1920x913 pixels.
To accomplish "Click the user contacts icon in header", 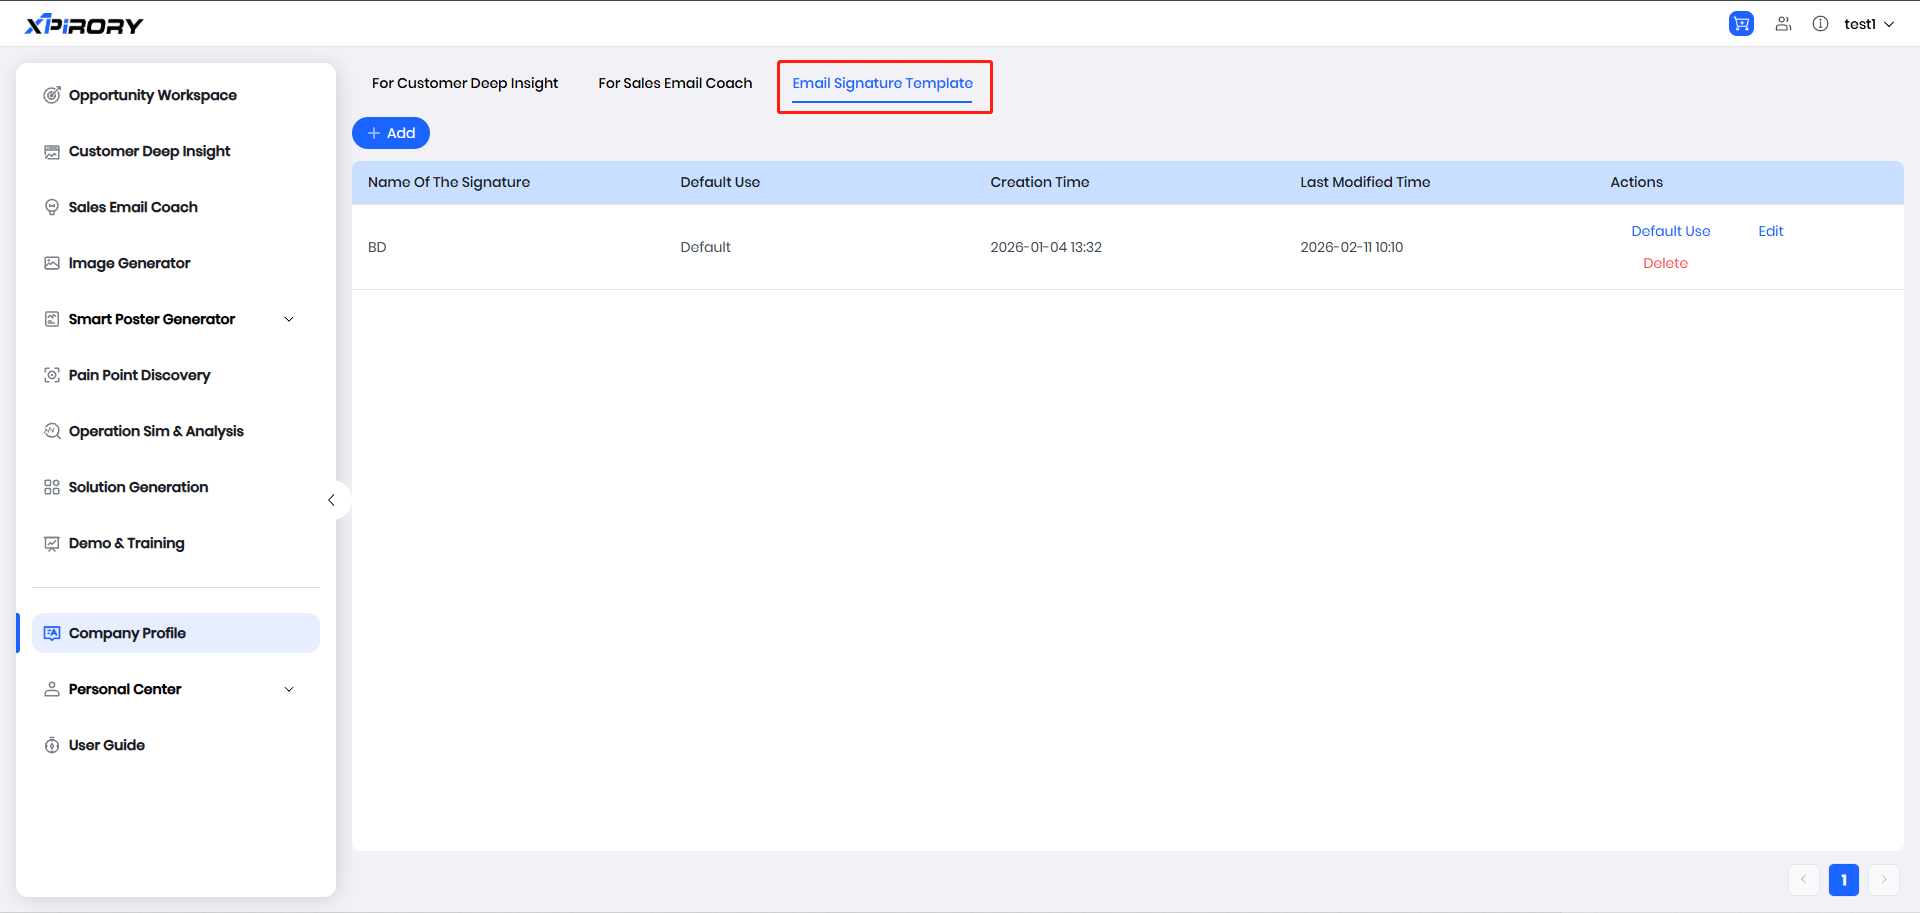I will pyautogui.click(x=1783, y=24).
